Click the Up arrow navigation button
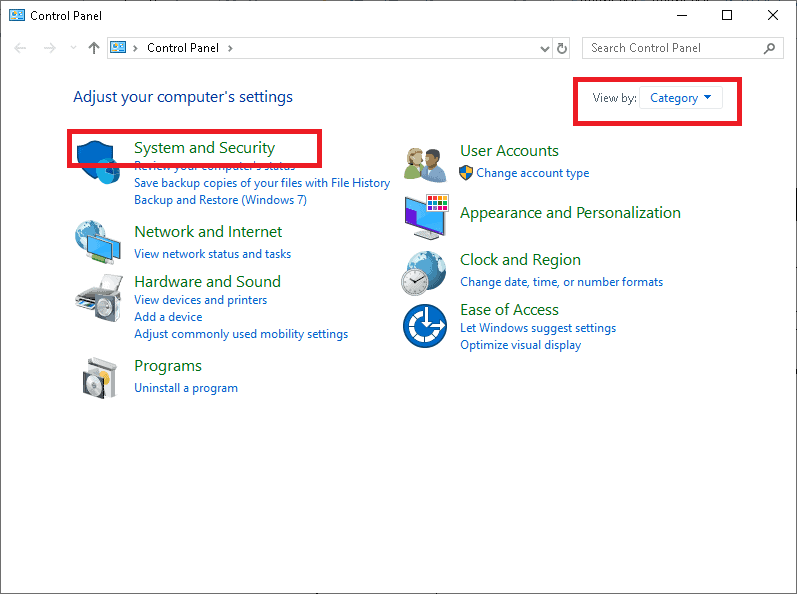Screen dimensions: 797x594 click(x=94, y=48)
